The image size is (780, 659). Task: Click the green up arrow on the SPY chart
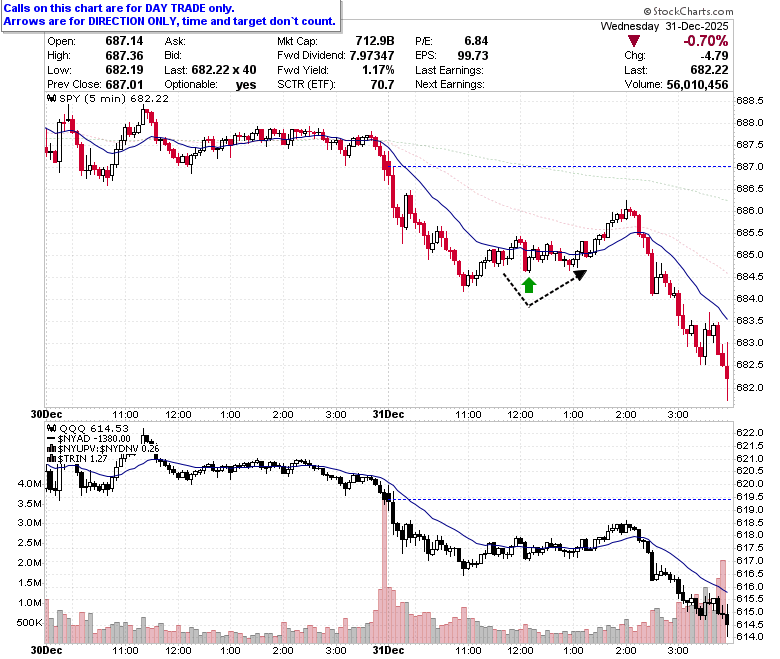(529, 285)
